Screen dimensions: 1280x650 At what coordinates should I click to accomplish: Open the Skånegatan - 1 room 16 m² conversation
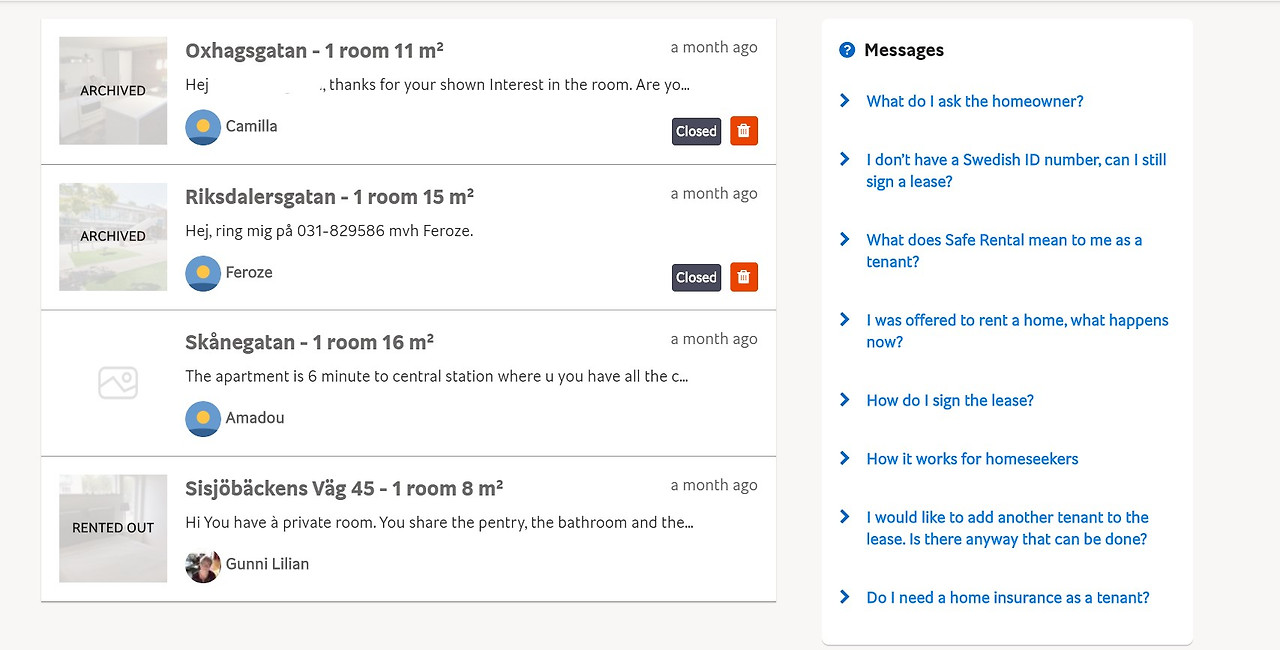pyautogui.click(x=309, y=343)
